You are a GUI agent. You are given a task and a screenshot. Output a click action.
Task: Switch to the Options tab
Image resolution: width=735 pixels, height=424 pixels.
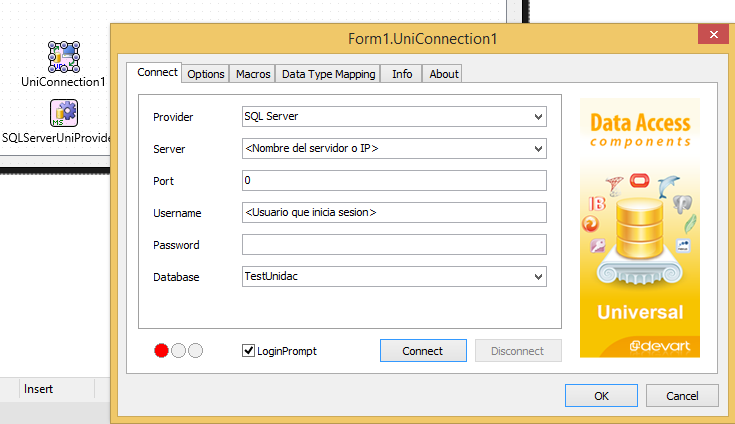pos(206,74)
